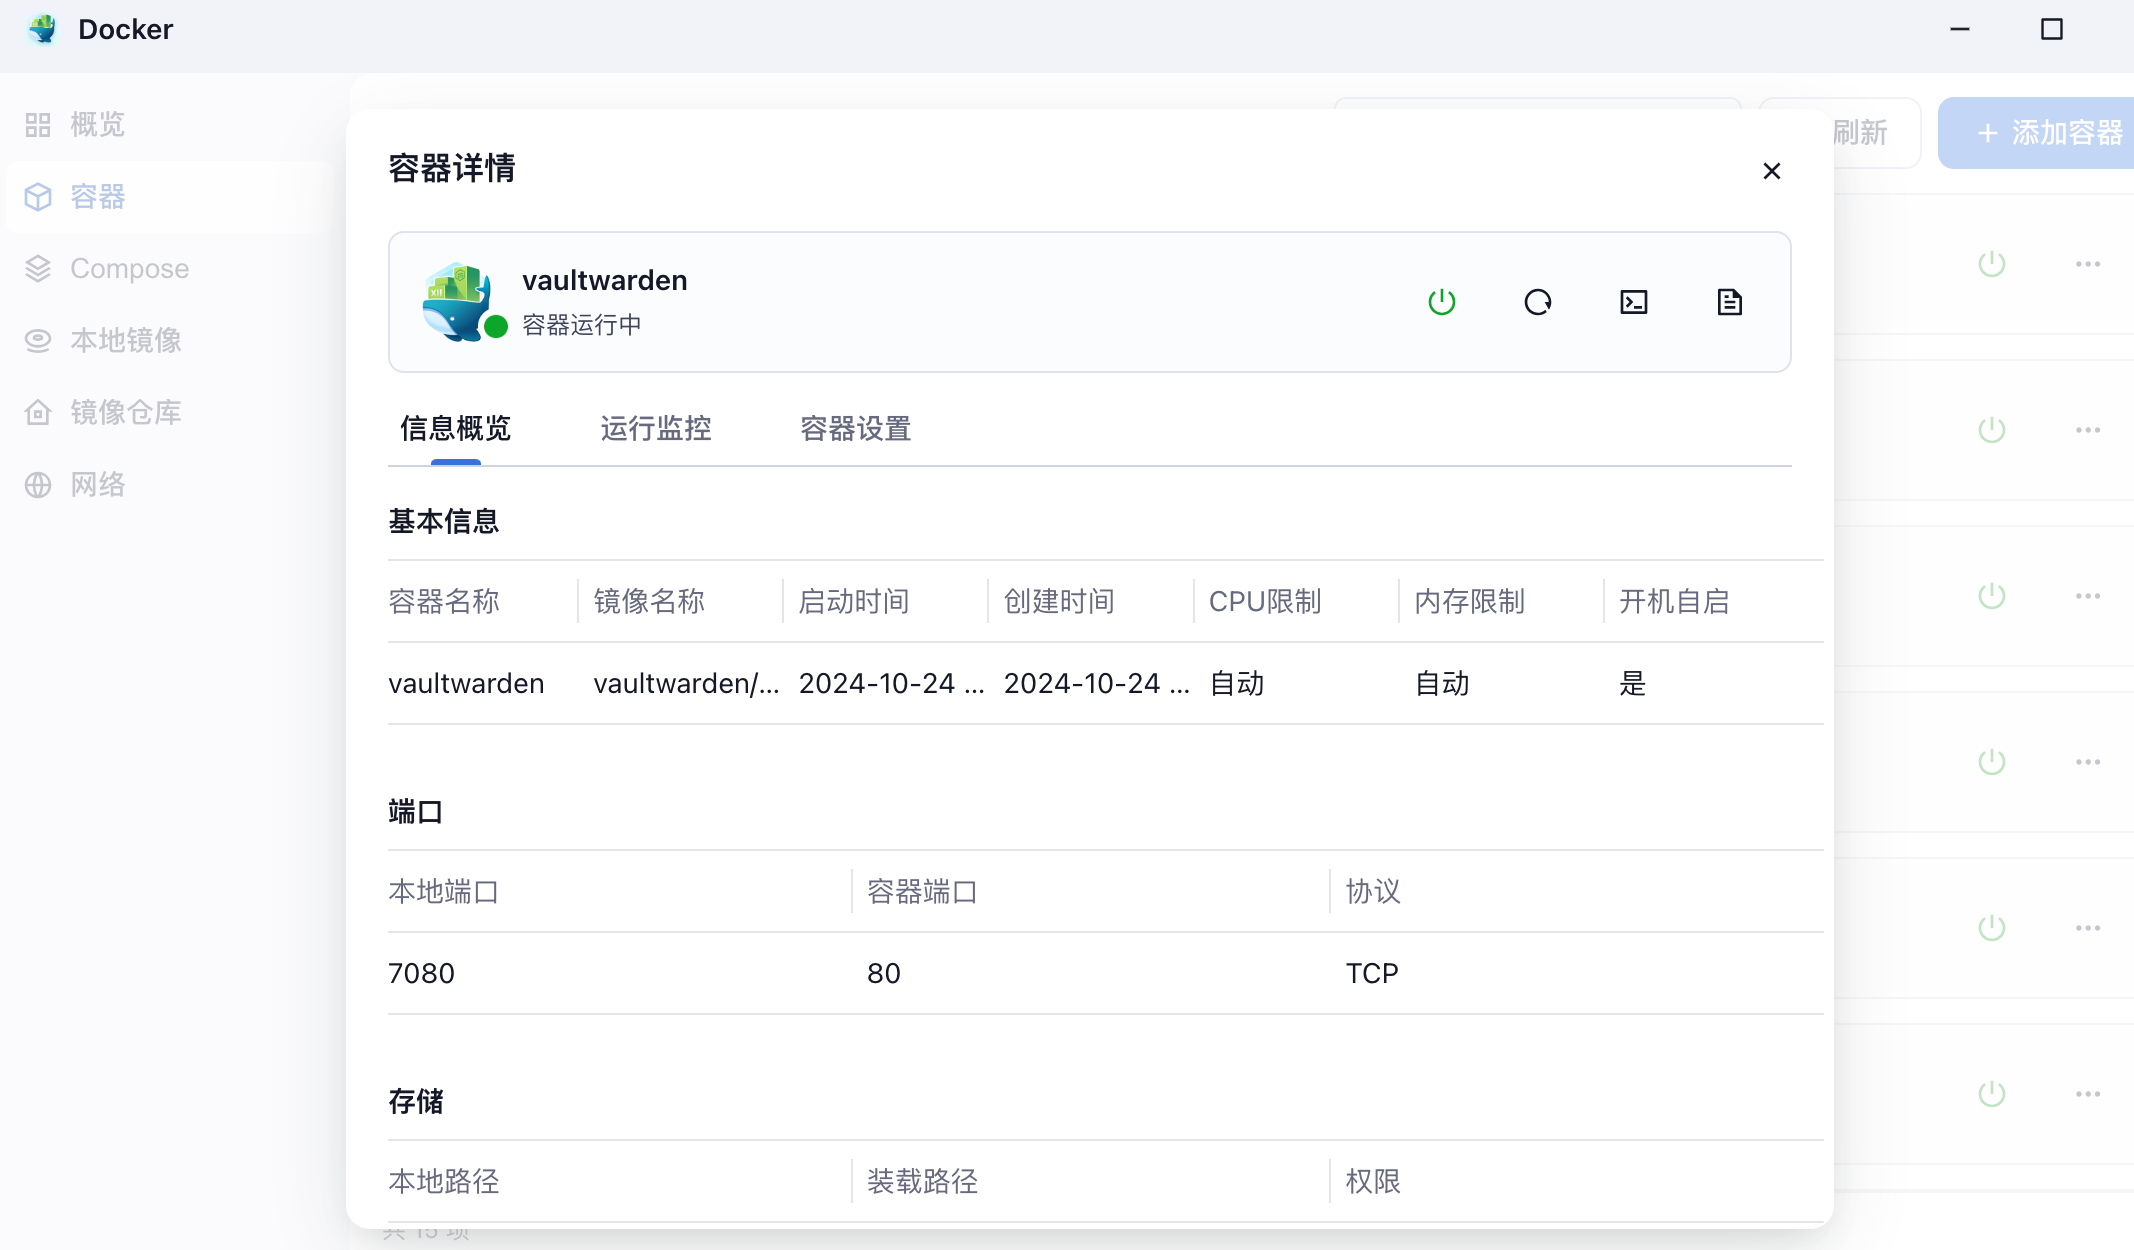Open Compose in the sidebar
2134x1250 pixels.
(168, 269)
